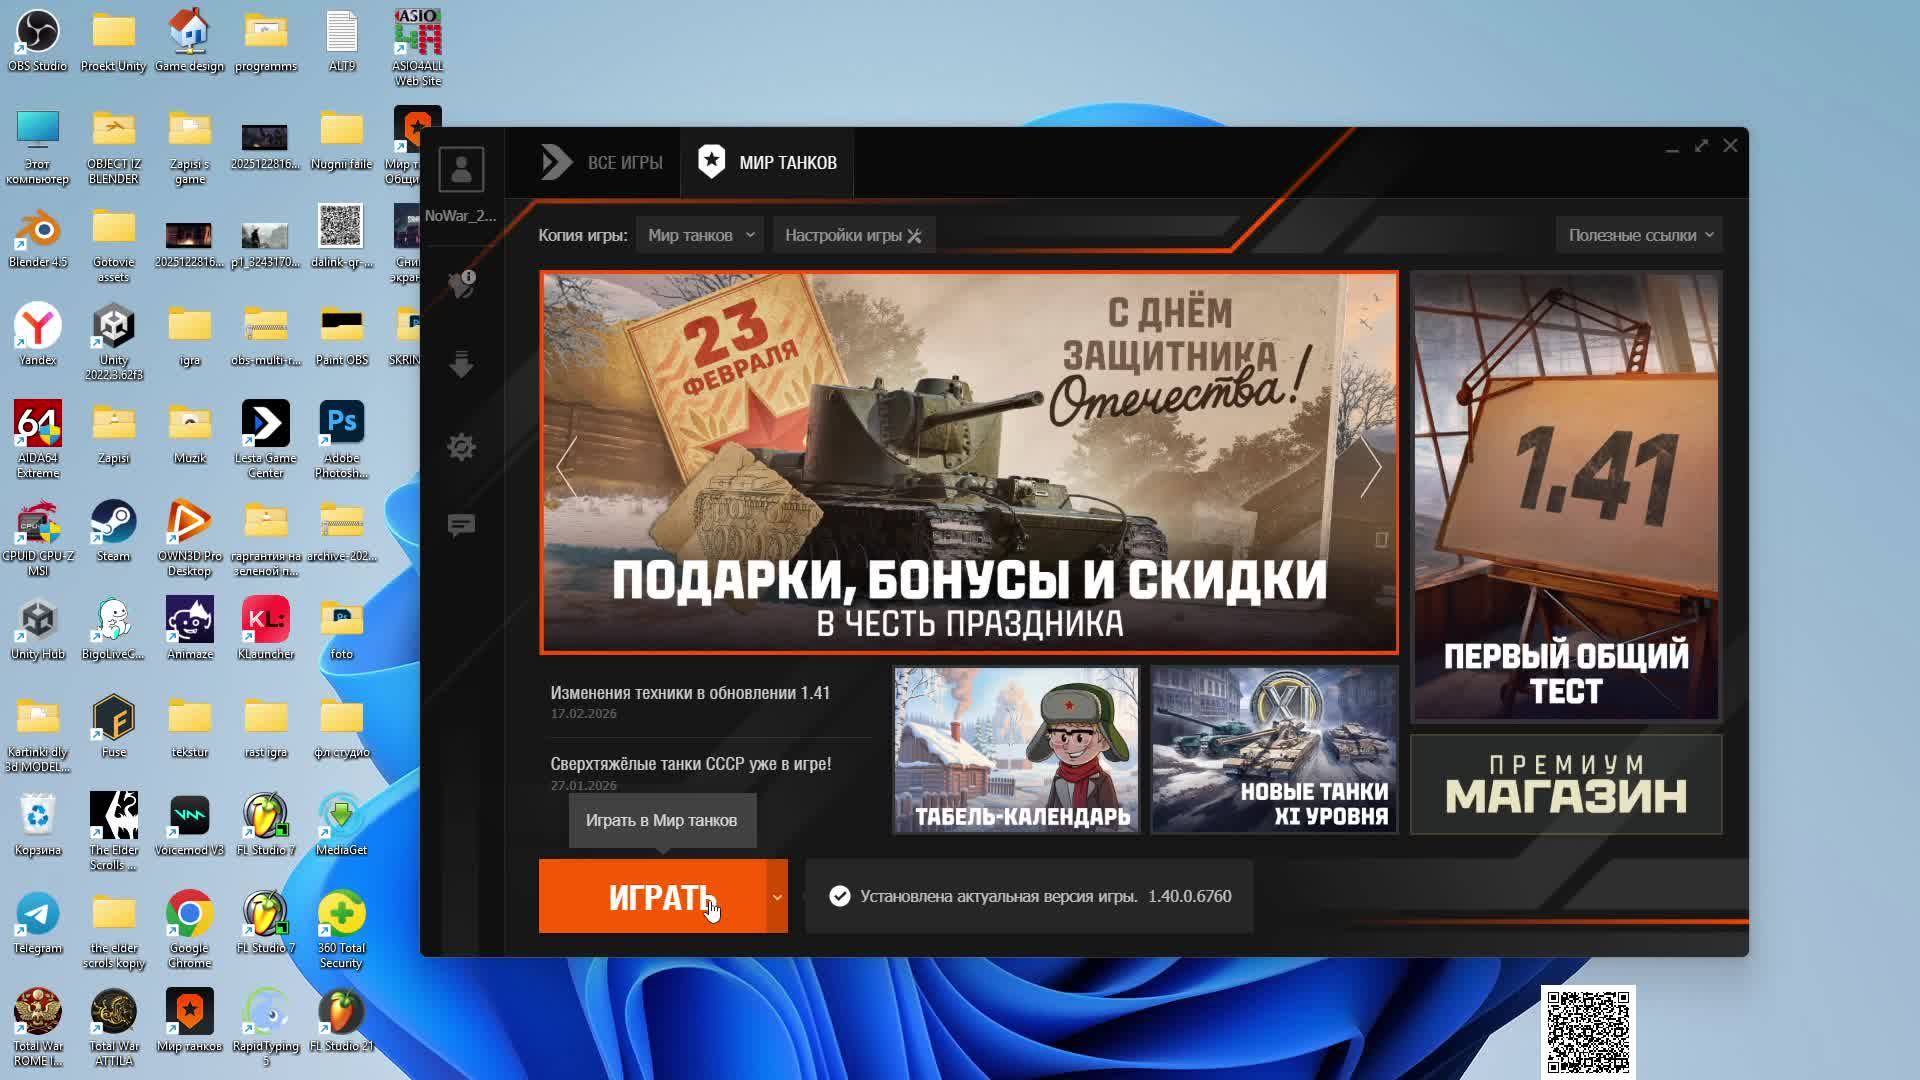This screenshot has width=1920, height=1080.
Task: Open news about update 1.41 changes
Action: [x=689, y=693]
